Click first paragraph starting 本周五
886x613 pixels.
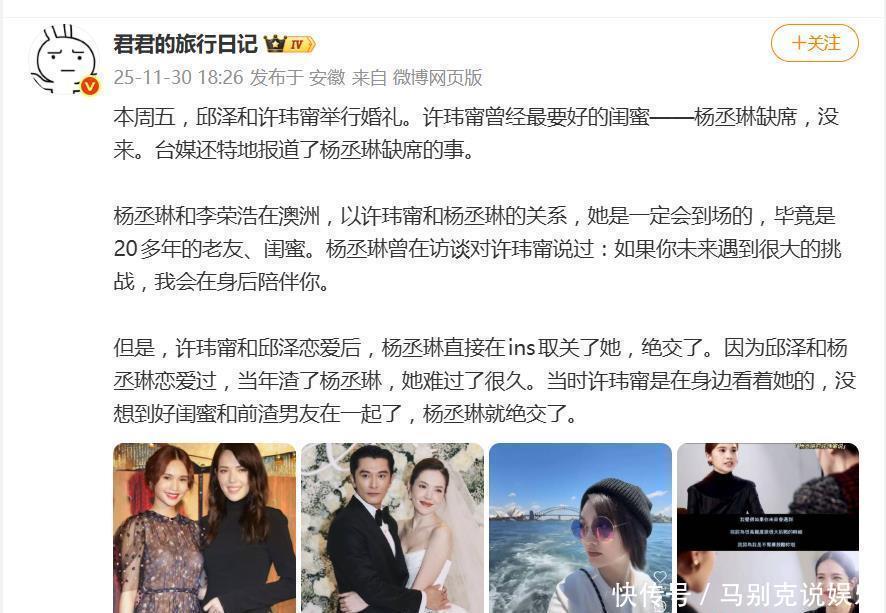point(476,133)
